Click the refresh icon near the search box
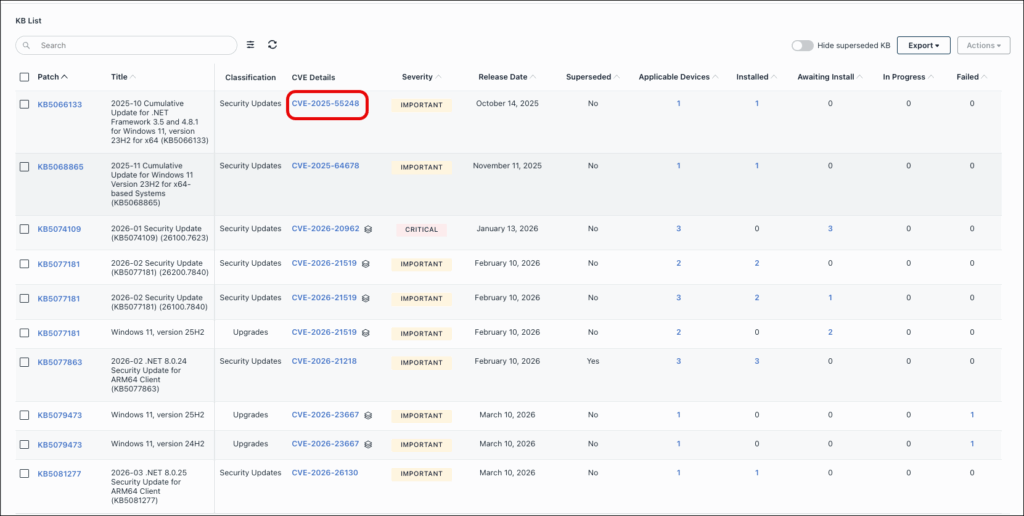1024x516 pixels. tap(272, 45)
